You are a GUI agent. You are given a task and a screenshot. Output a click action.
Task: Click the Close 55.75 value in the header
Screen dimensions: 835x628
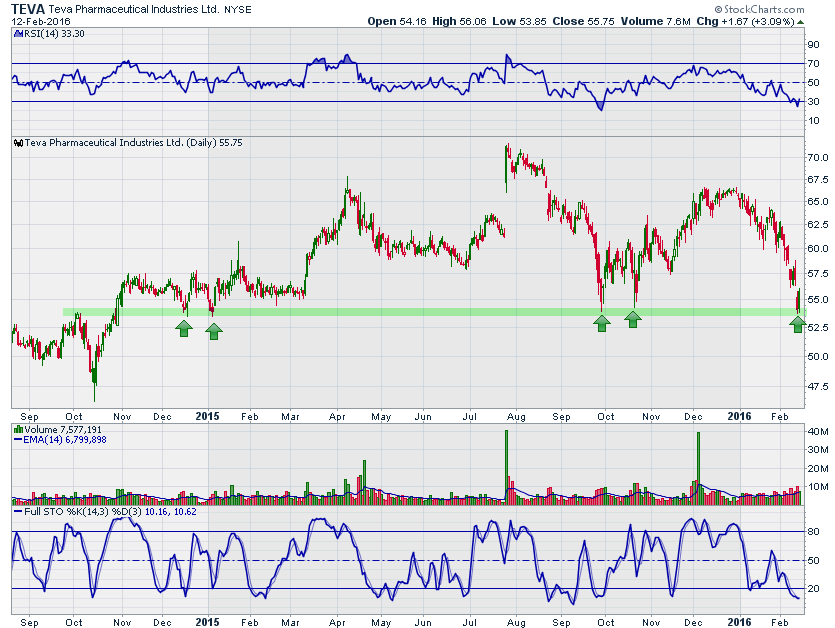pos(583,21)
